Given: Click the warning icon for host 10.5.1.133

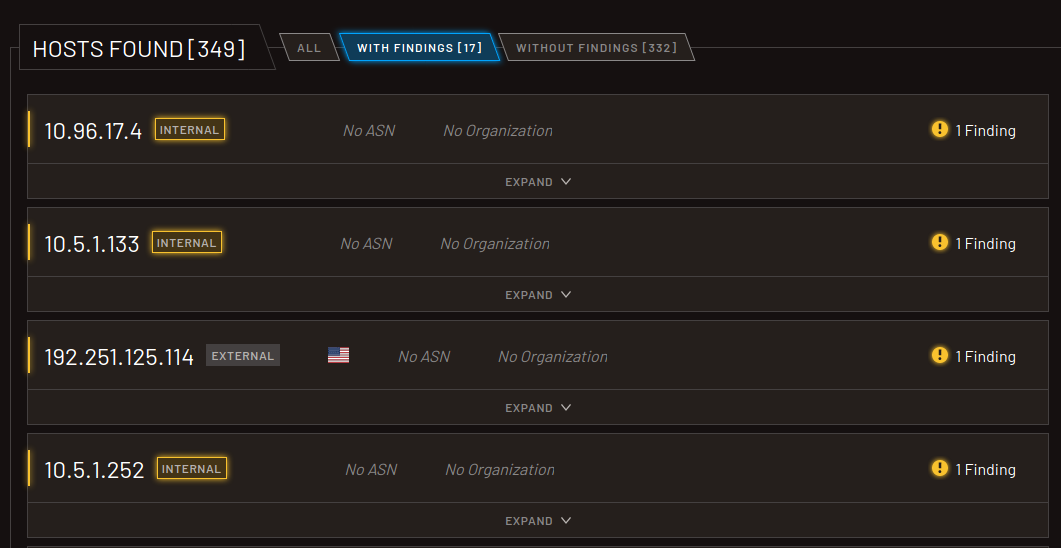Looking at the screenshot, I should [939, 243].
